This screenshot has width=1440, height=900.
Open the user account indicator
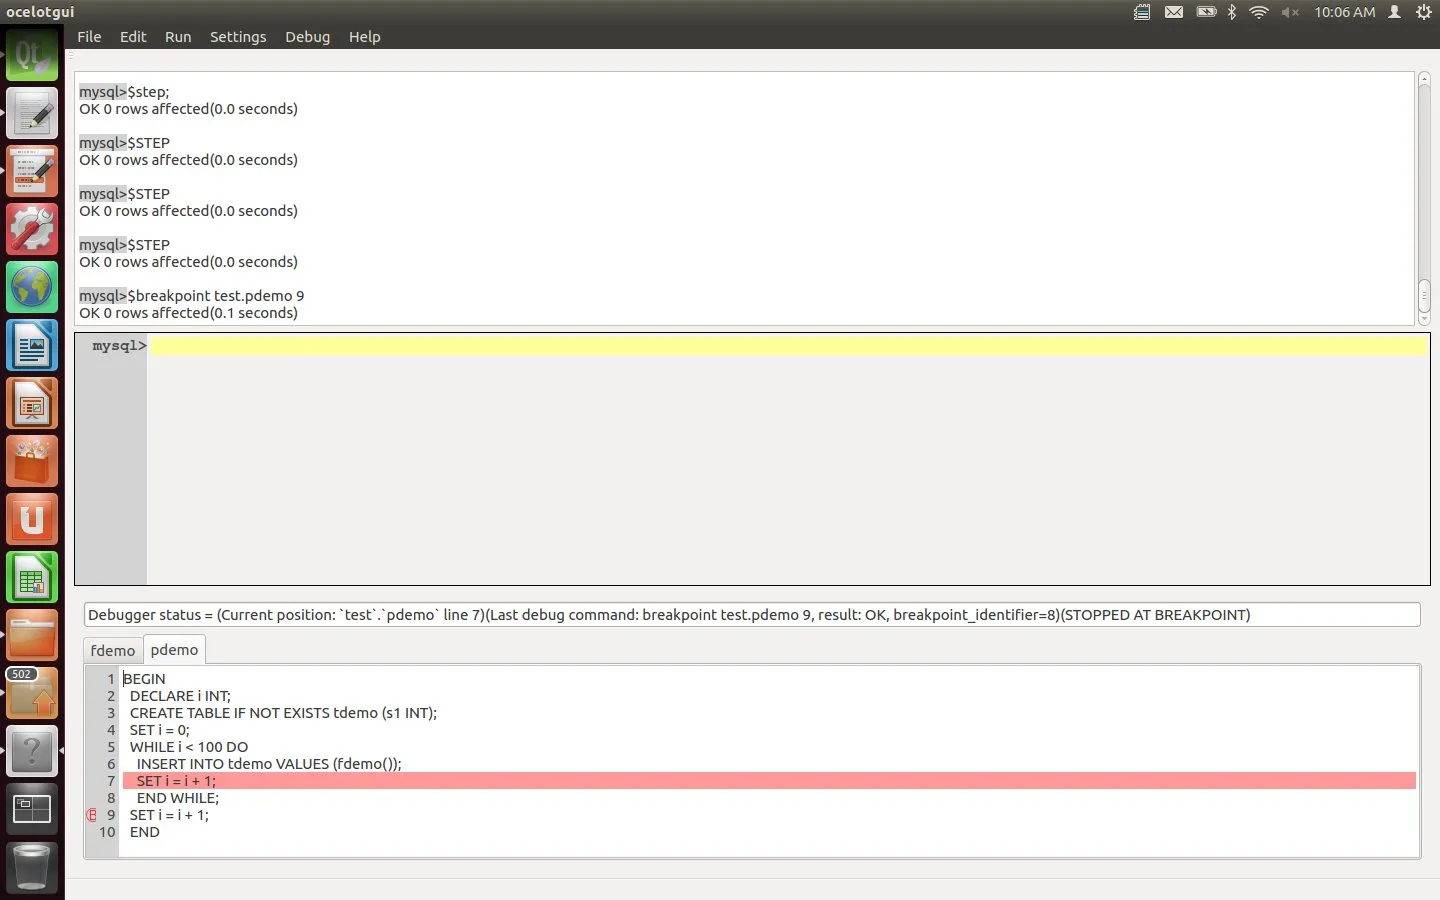(x=1394, y=12)
